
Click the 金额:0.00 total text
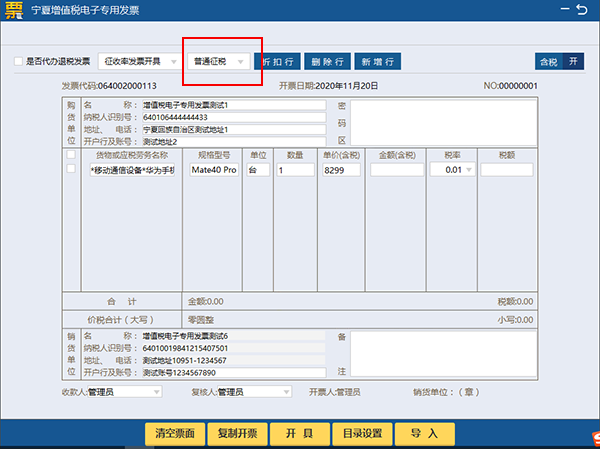[x=205, y=302]
